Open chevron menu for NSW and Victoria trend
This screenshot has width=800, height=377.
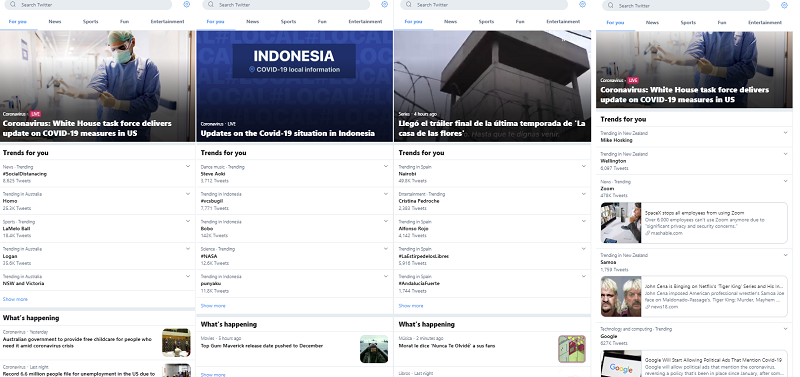pos(188,276)
